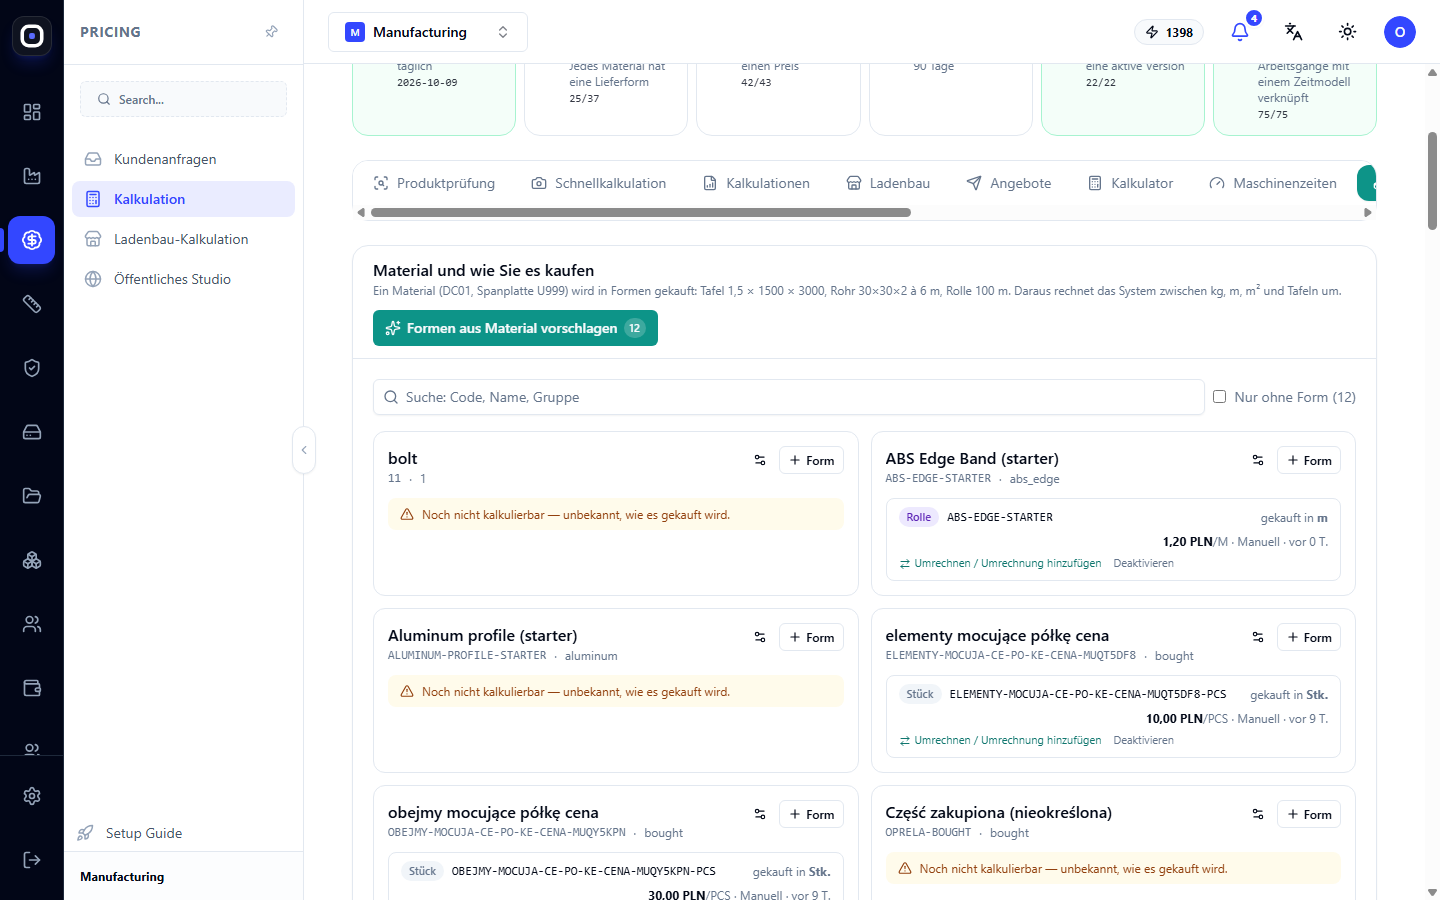1440x900 pixels.
Task: Click Umrechnen link under ABS-EDGE-STARTER
Action: (x=1000, y=563)
